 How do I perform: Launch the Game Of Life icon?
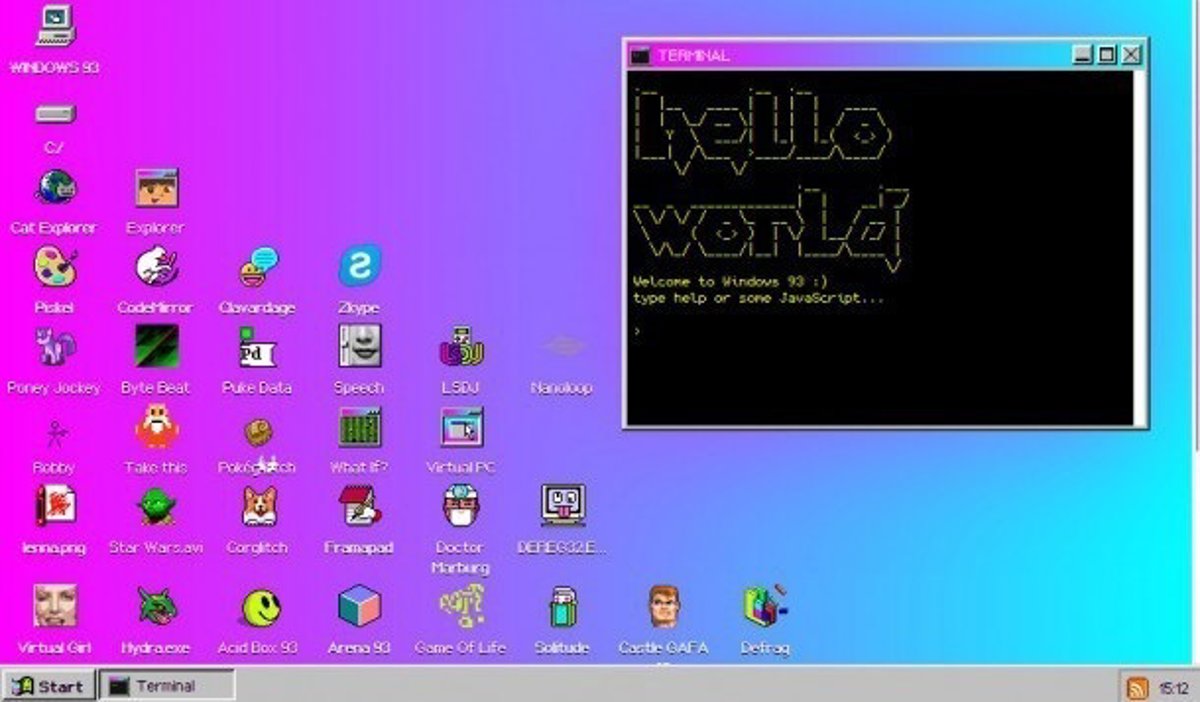point(460,607)
